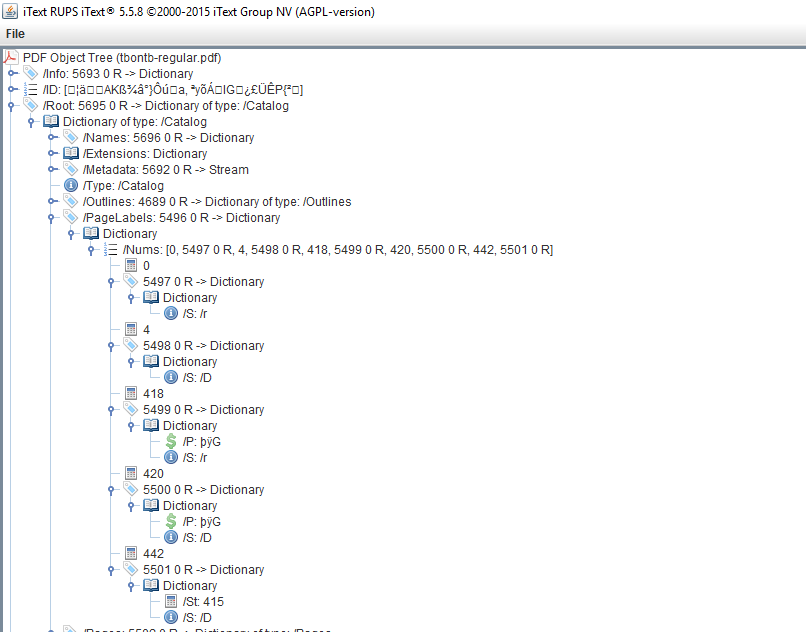The height and width of the screenshot is (632, 806).
Task: Collapse the Dictionary of type: /Catalog node
Action: click(x=31, y=122)
